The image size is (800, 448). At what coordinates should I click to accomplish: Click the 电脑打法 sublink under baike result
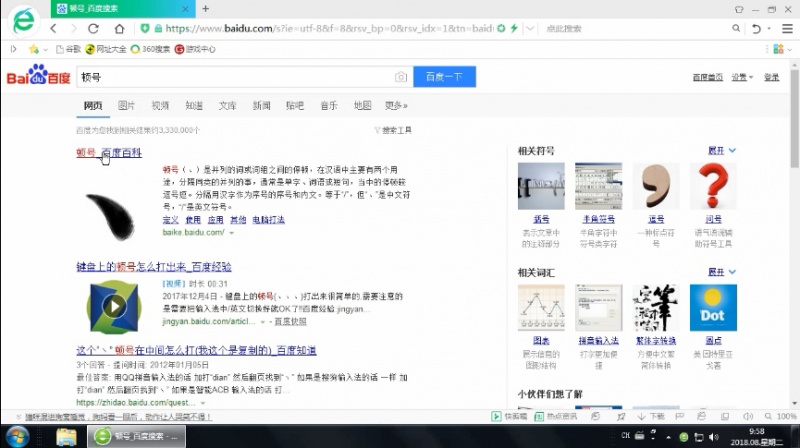point(268,220)
